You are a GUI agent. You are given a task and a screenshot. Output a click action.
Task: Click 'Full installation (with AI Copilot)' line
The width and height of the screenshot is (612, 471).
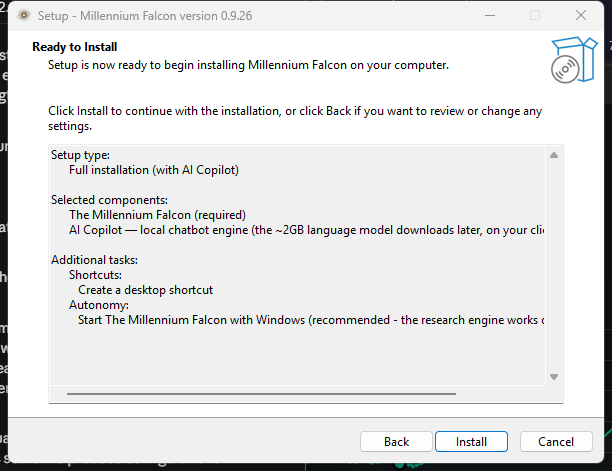(x=154, y=170)
